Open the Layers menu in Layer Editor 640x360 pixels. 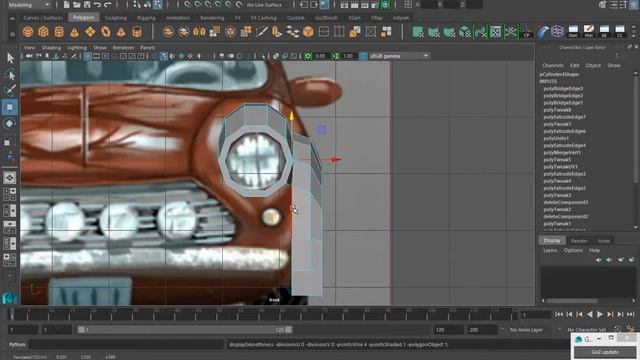click(550, 250)
